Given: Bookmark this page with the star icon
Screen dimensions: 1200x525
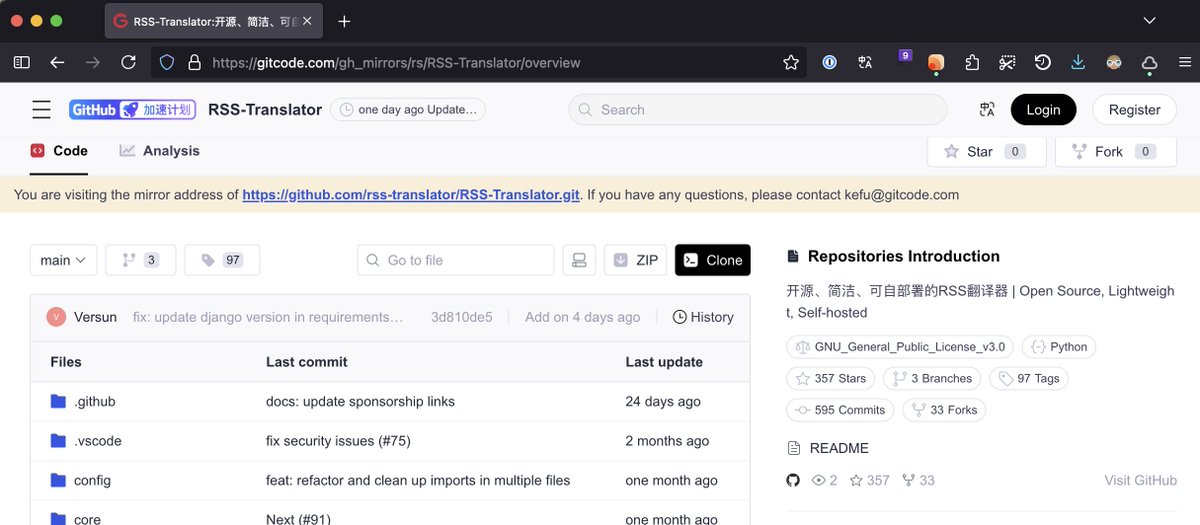Looking at the screenshot, I should tap(791, 62).
